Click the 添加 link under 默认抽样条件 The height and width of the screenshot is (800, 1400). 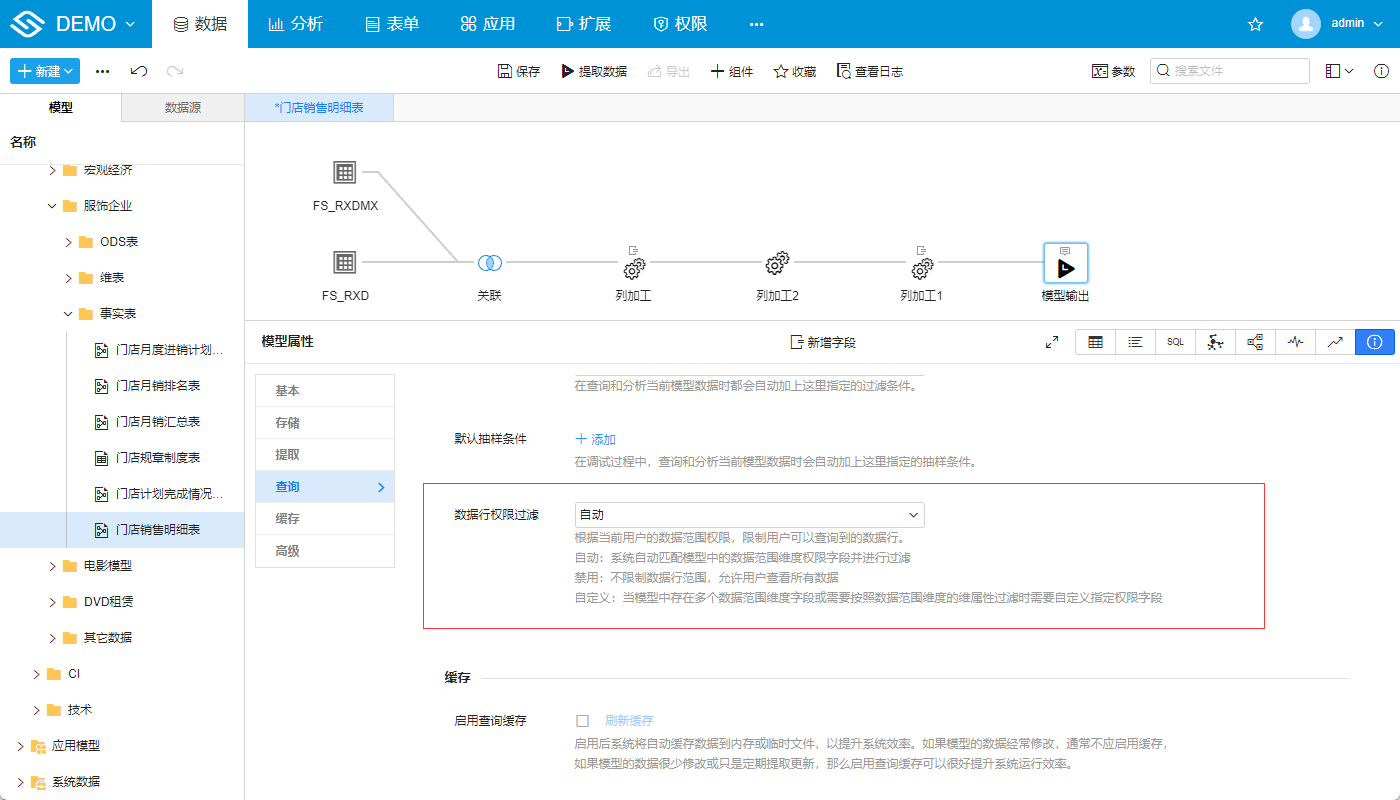click(595, 438)
